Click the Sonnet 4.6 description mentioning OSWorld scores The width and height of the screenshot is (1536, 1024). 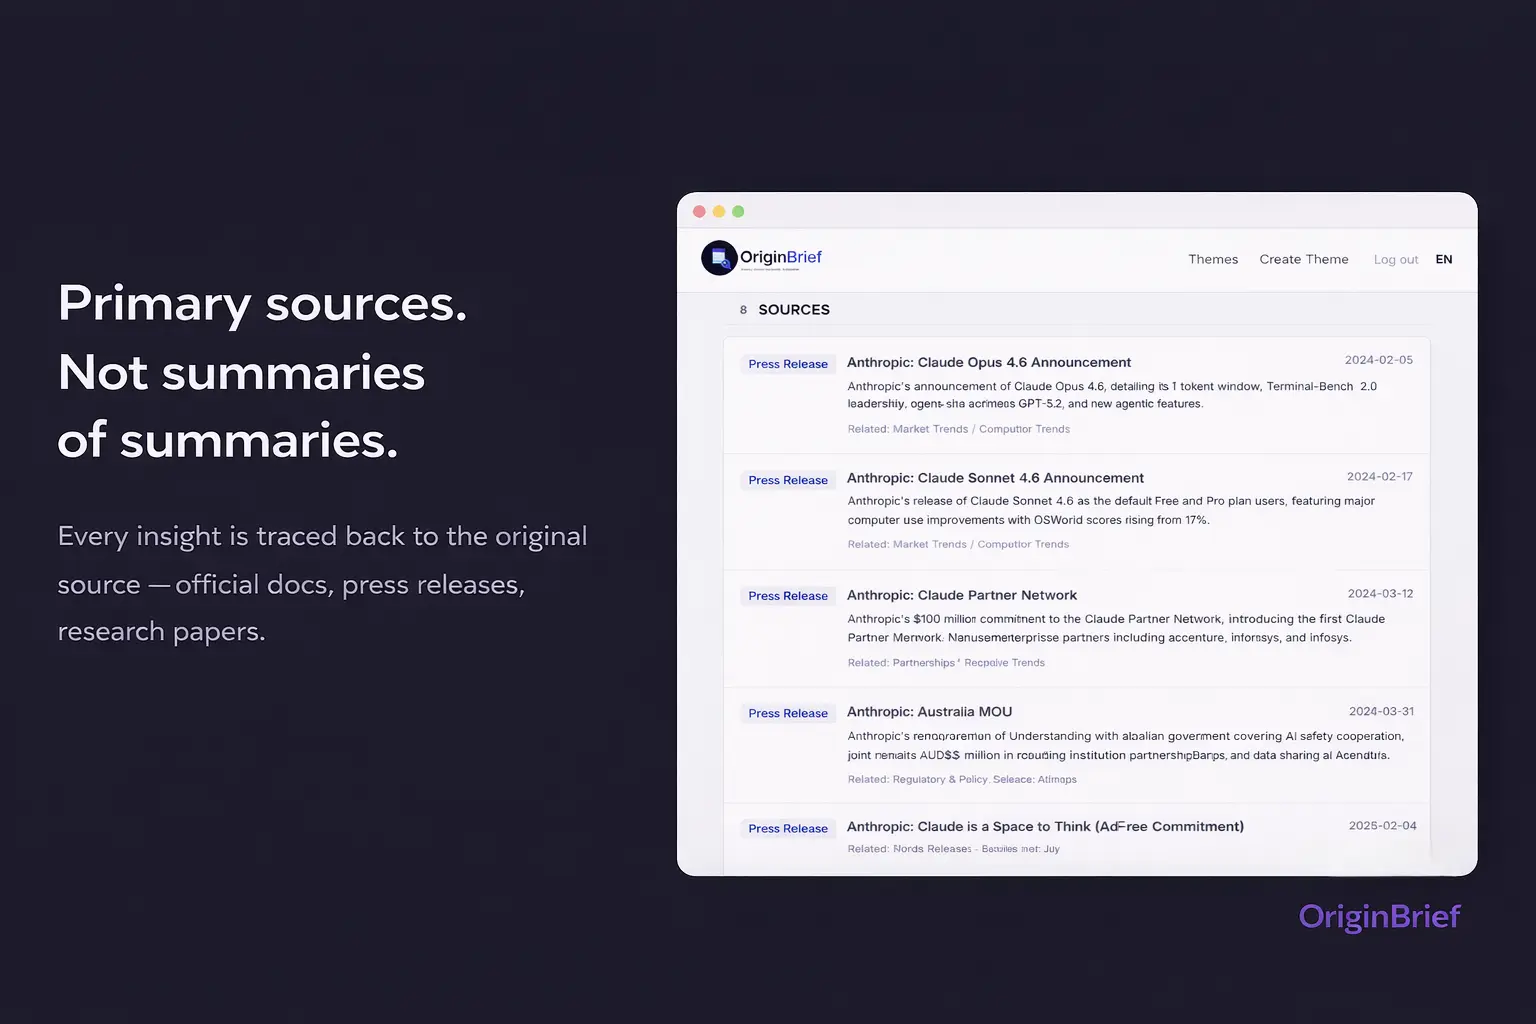tap(1111, 510)
